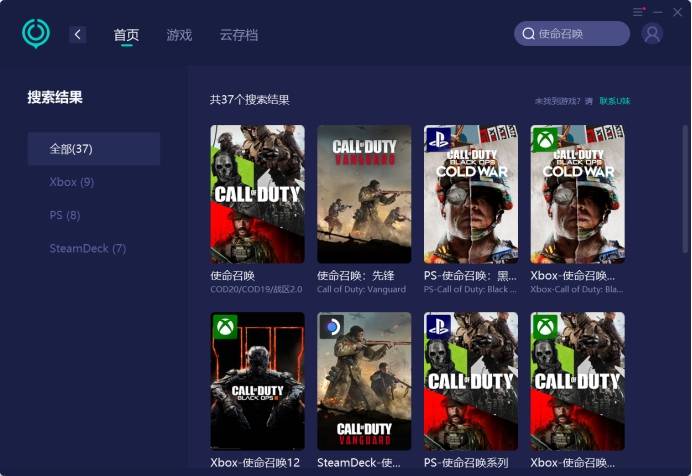The width and height of the screenshot is (692, 476).
Task: Open the user account profile icon
Action: 652,34
